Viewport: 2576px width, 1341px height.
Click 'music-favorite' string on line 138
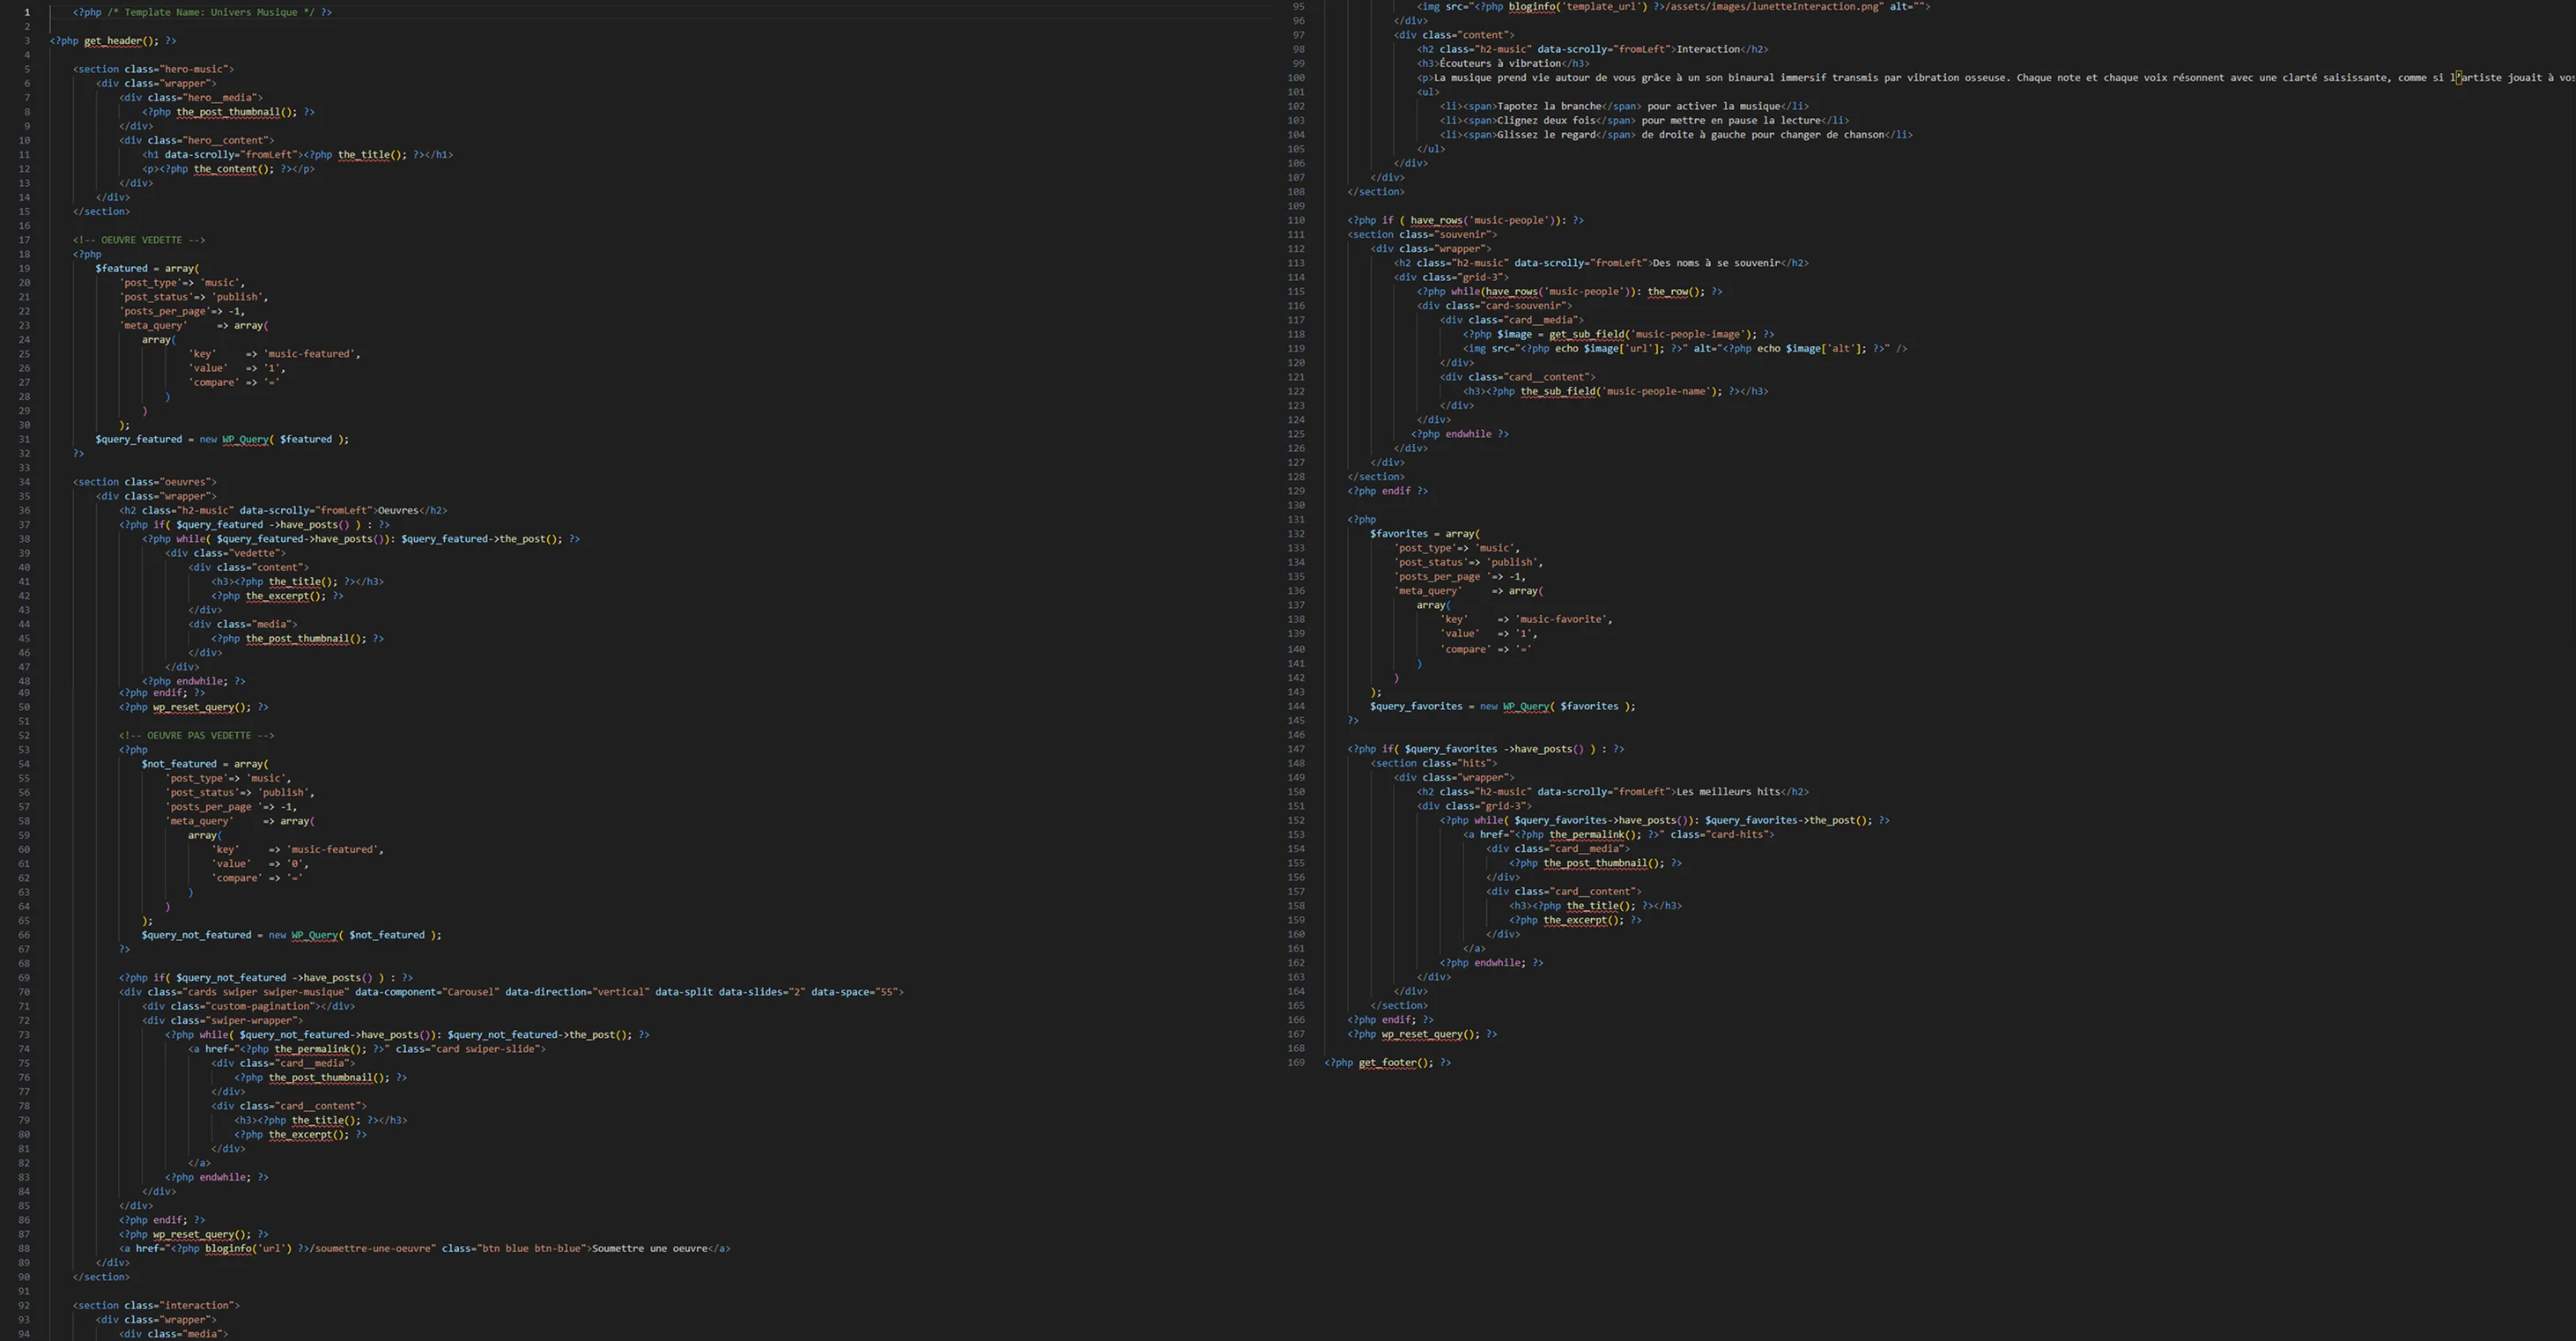pyautogui.click(x=1562, y=619)
